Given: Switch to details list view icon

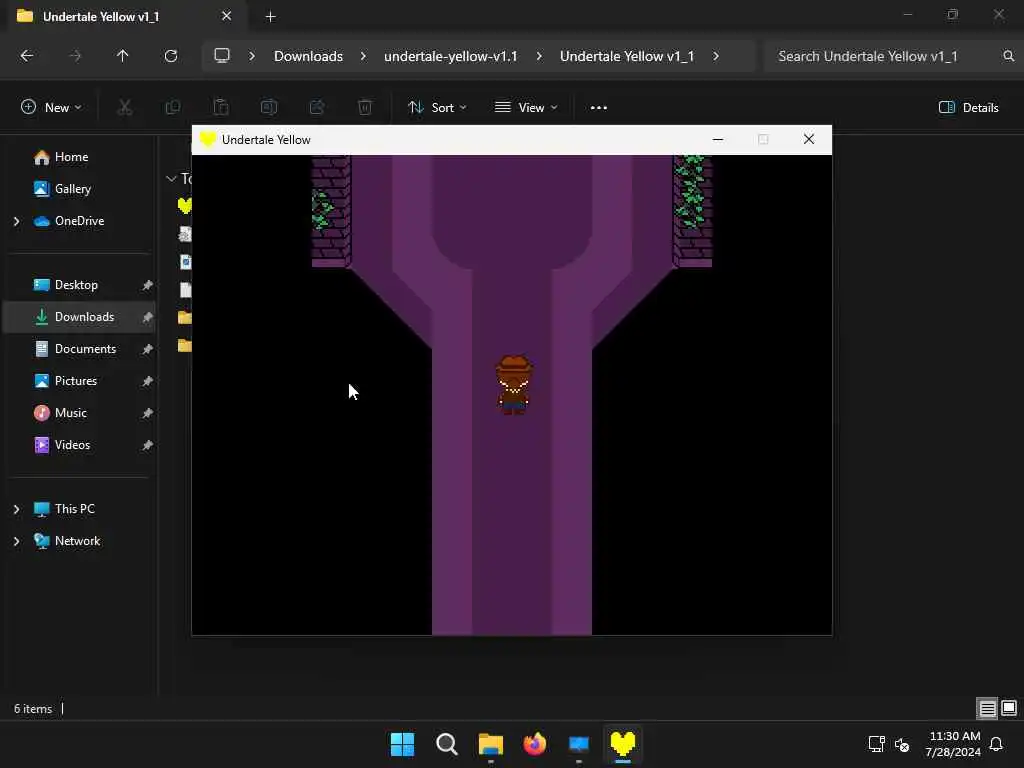Looking at the screenshot, I should coord(987,709).
